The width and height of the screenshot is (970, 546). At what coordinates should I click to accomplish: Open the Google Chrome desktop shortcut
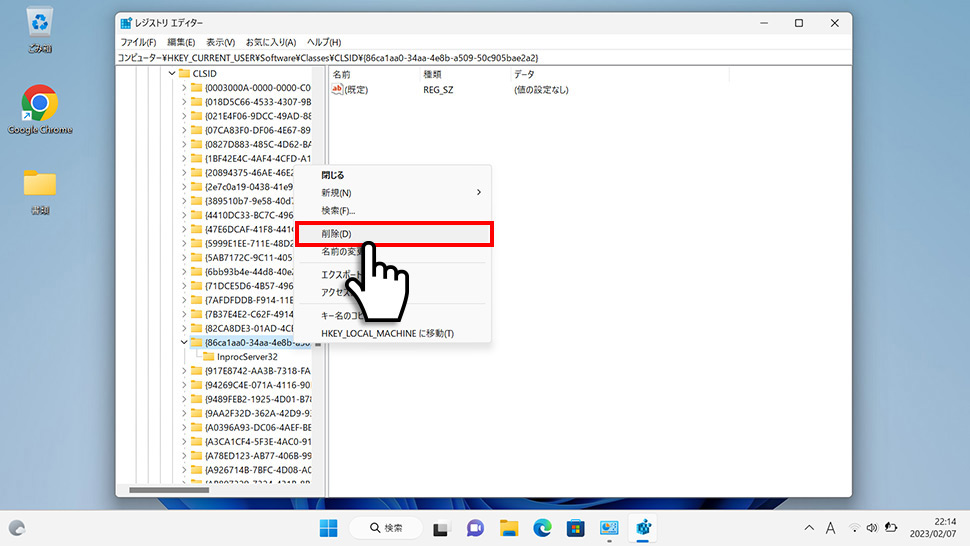pyautogui.click(x=40, y=109)
